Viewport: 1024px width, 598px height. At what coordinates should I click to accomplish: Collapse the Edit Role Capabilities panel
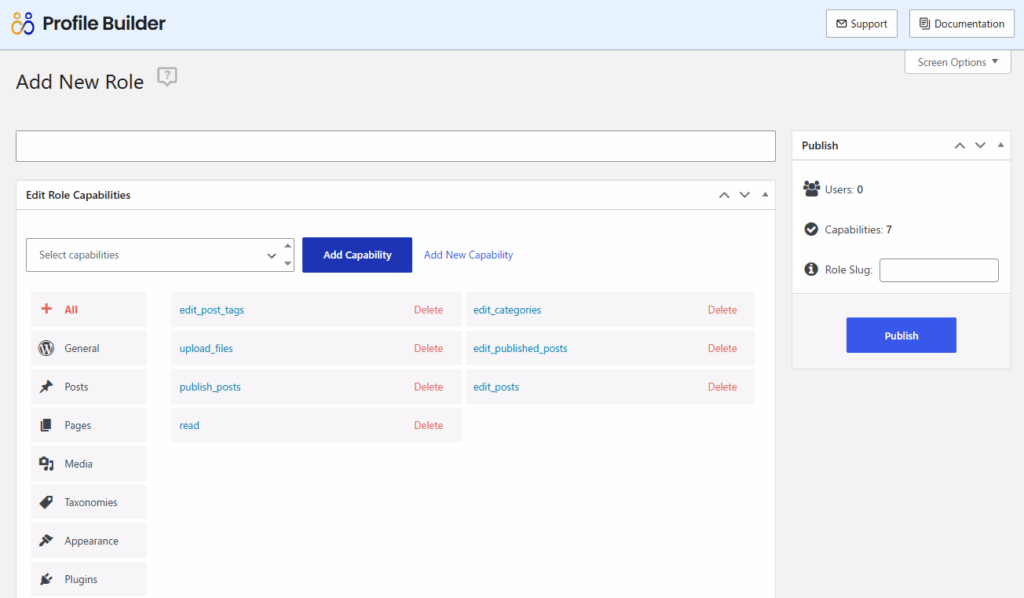pyautogui.click(x=765, y=195)
